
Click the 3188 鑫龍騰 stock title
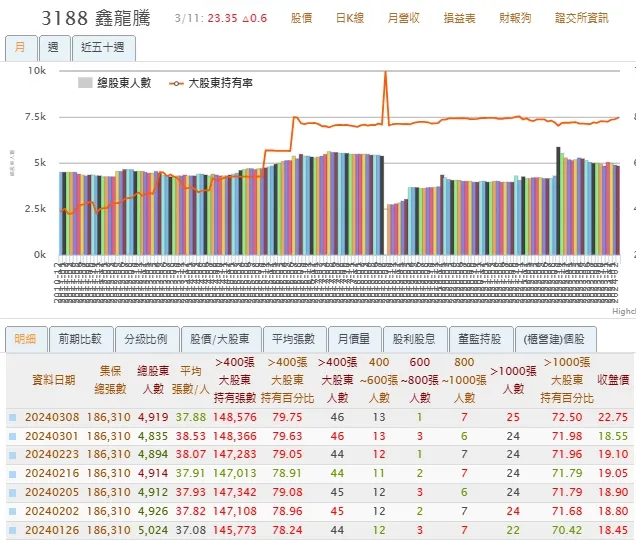pos(96,18)
